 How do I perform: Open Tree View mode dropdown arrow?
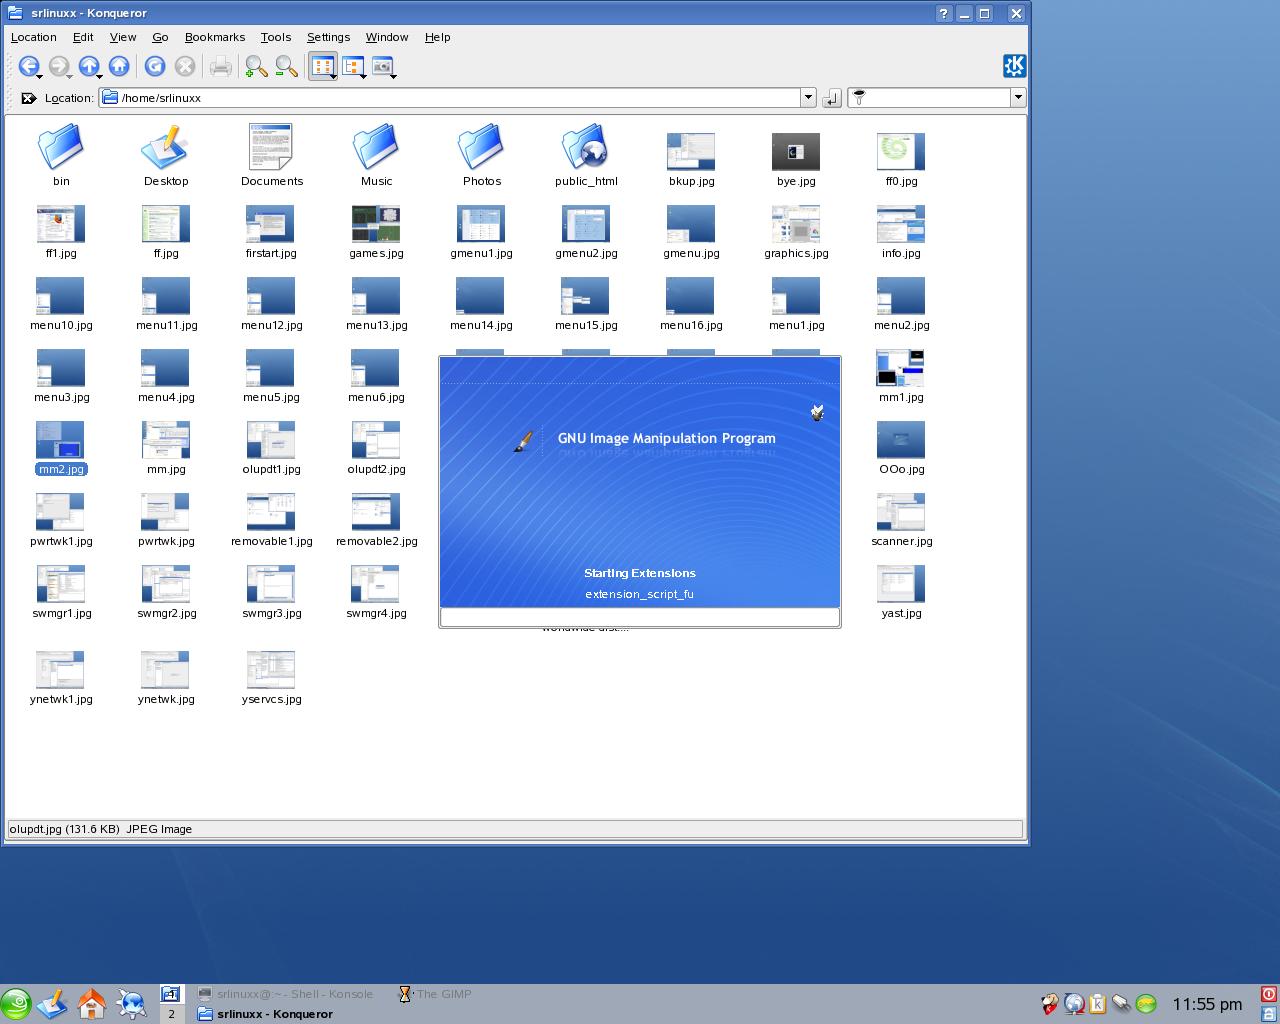click(363, 76)
